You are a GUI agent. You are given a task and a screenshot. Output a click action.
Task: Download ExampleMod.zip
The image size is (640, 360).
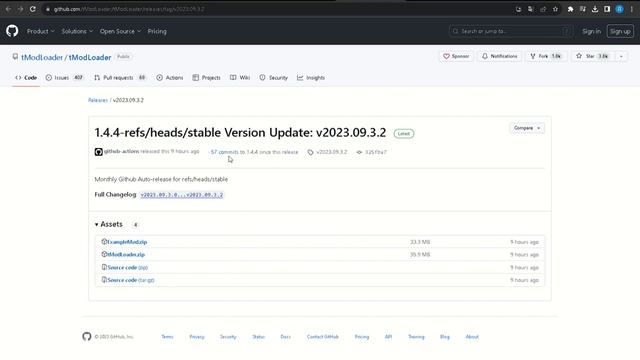point(127,242)
